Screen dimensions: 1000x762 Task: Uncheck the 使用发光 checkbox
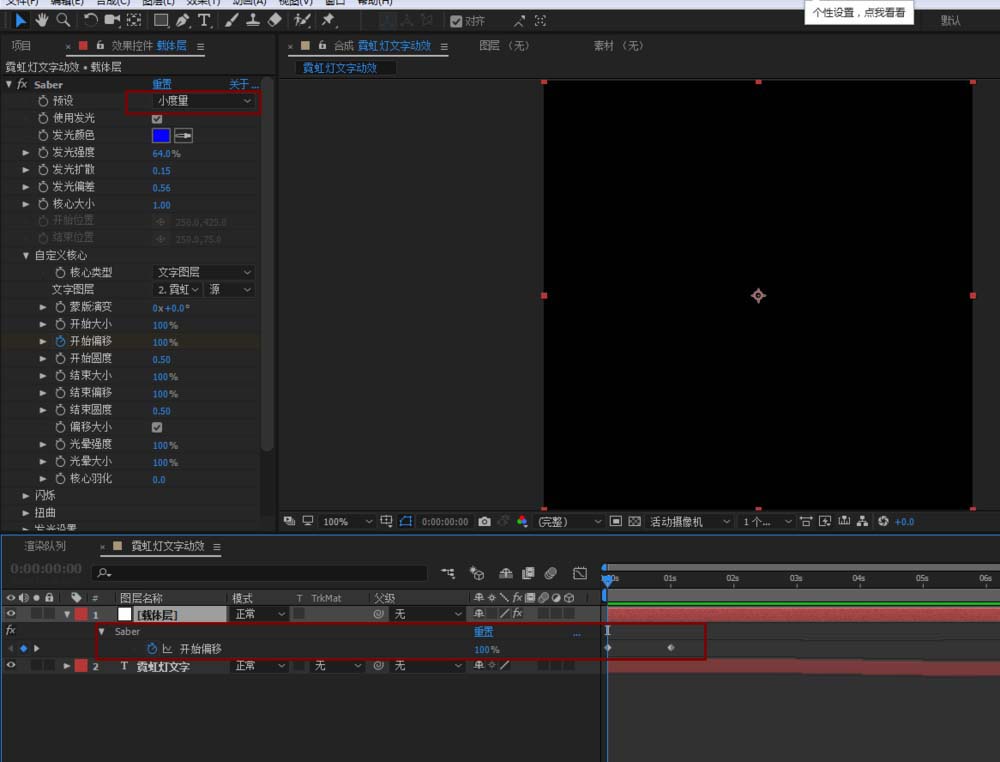tap(157, 118)
